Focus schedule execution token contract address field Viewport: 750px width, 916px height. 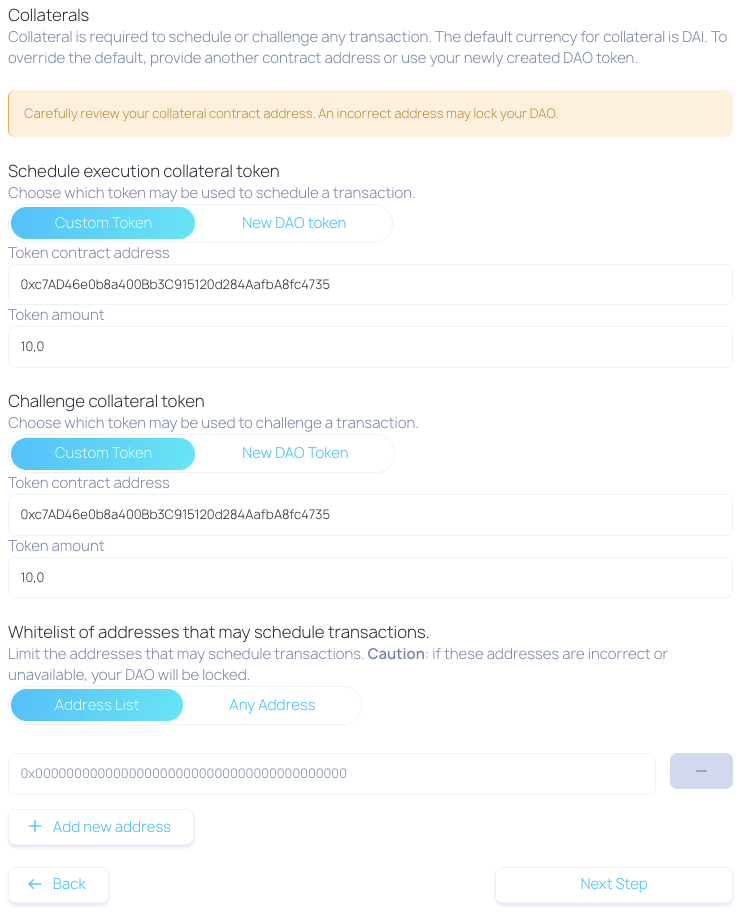click(x=370, y=285)
